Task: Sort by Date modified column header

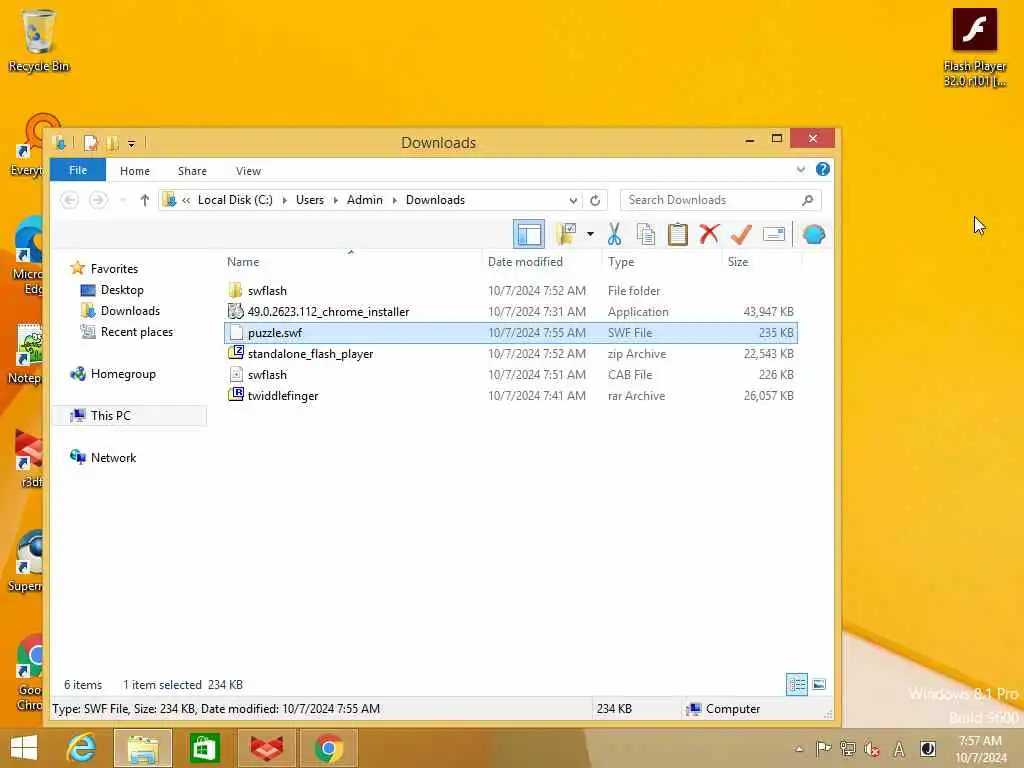Action: click(525, 261)
